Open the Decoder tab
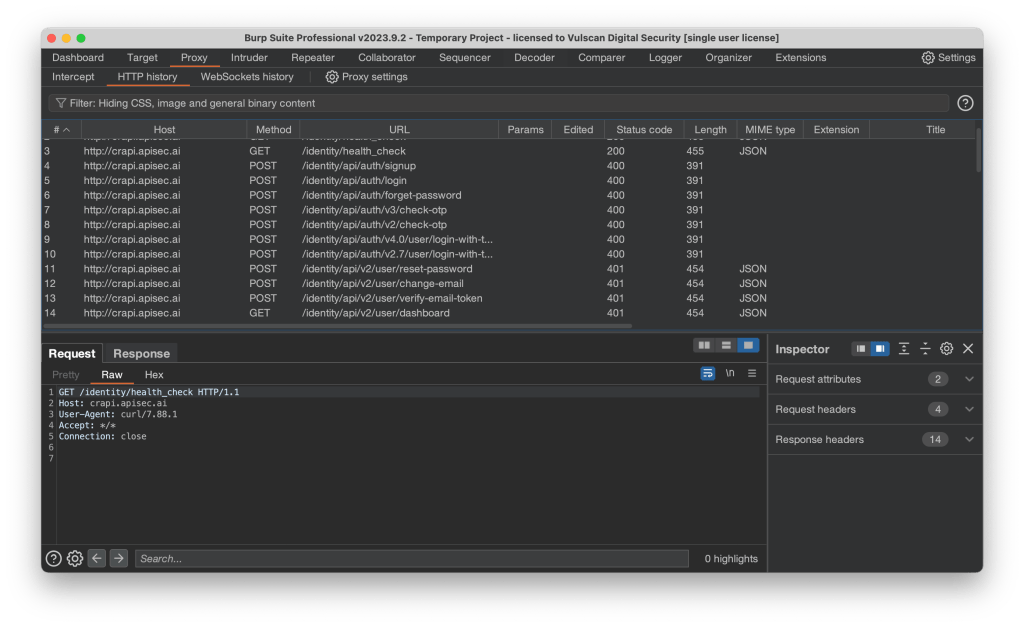 [534, 57]
